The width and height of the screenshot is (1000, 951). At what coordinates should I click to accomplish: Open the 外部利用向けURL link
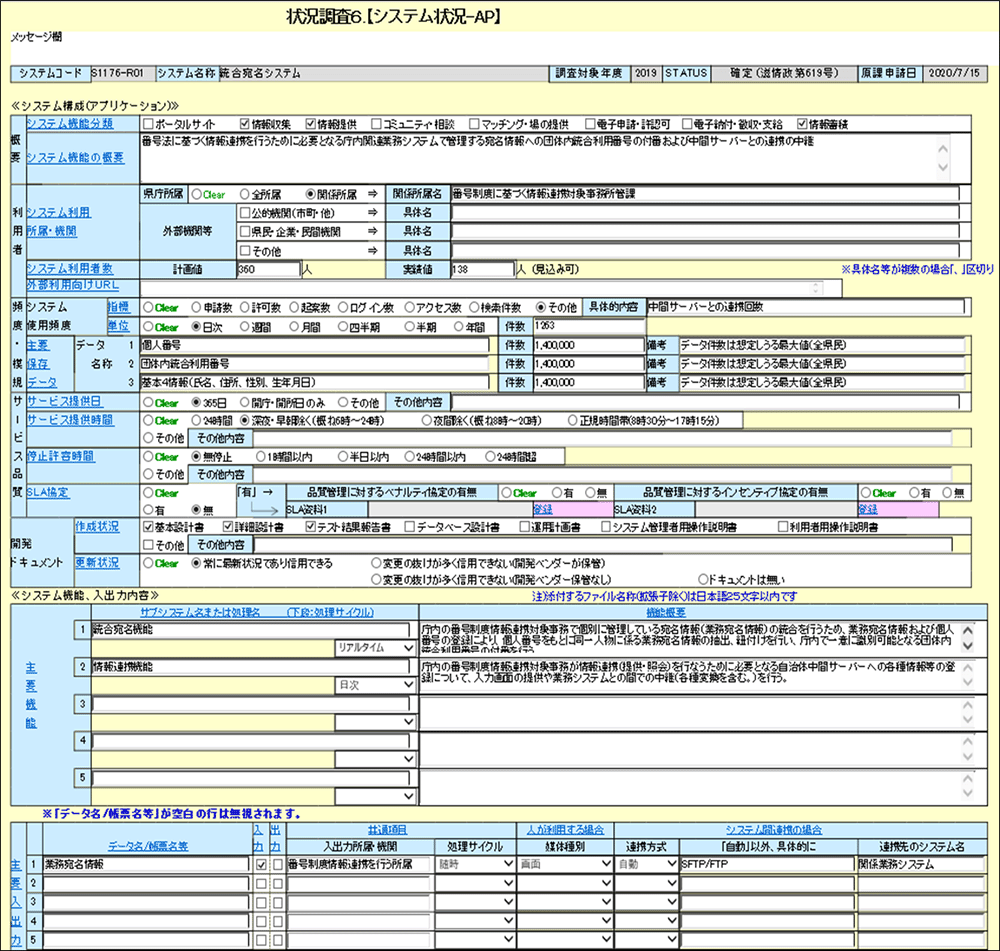tap(72, 284)
